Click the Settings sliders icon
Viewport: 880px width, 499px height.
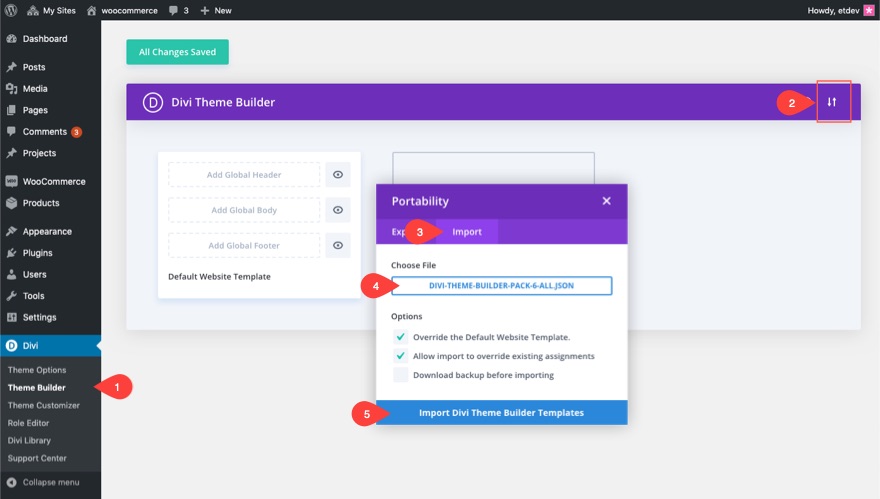11,317
